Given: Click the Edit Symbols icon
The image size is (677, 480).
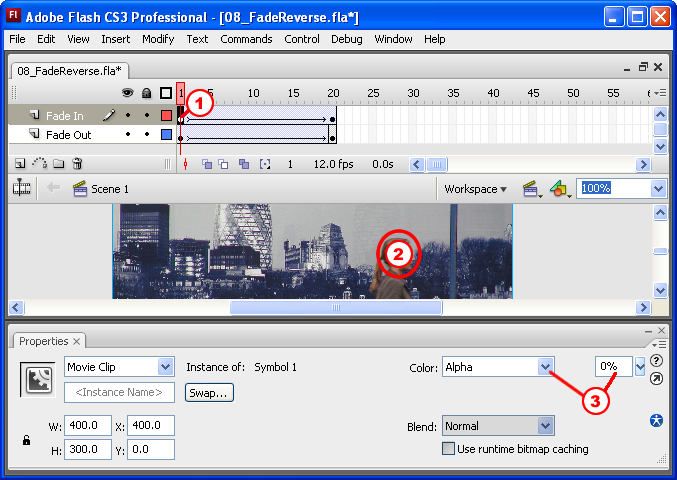Looking at the screenshot, I should point(560,188).
